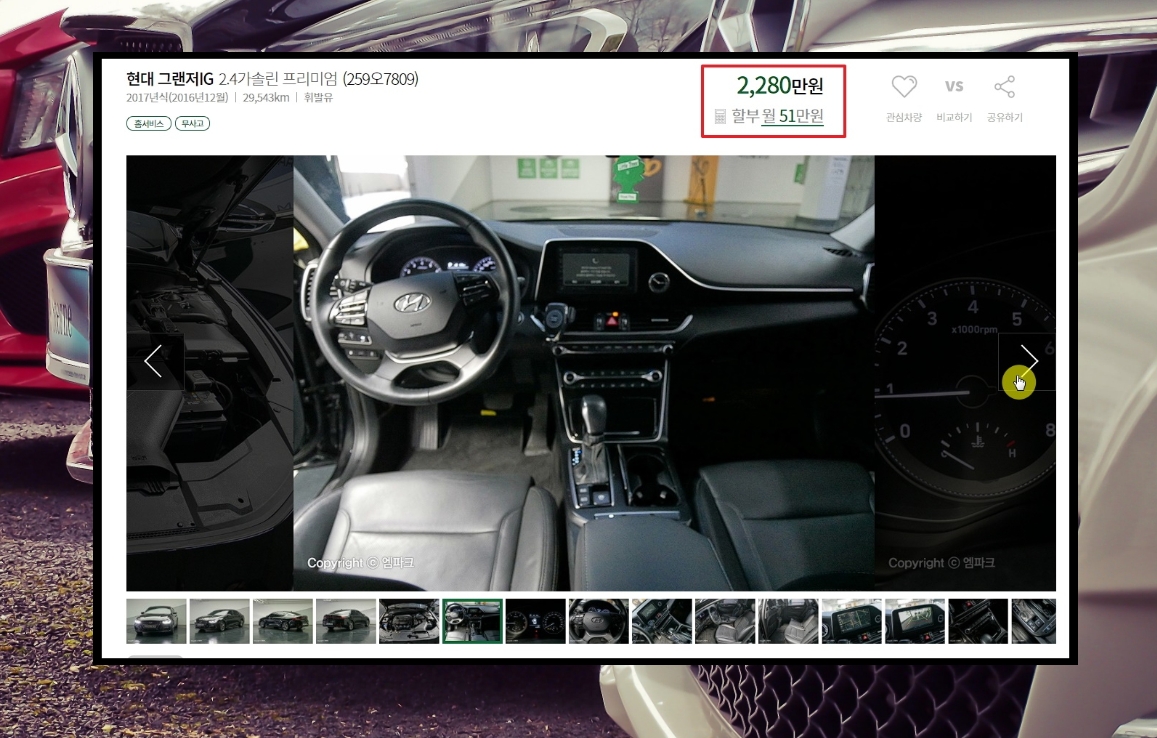Click the share icon above 공유하기
Viewport: 1157px width, 738px height.
click(1004, 86)
